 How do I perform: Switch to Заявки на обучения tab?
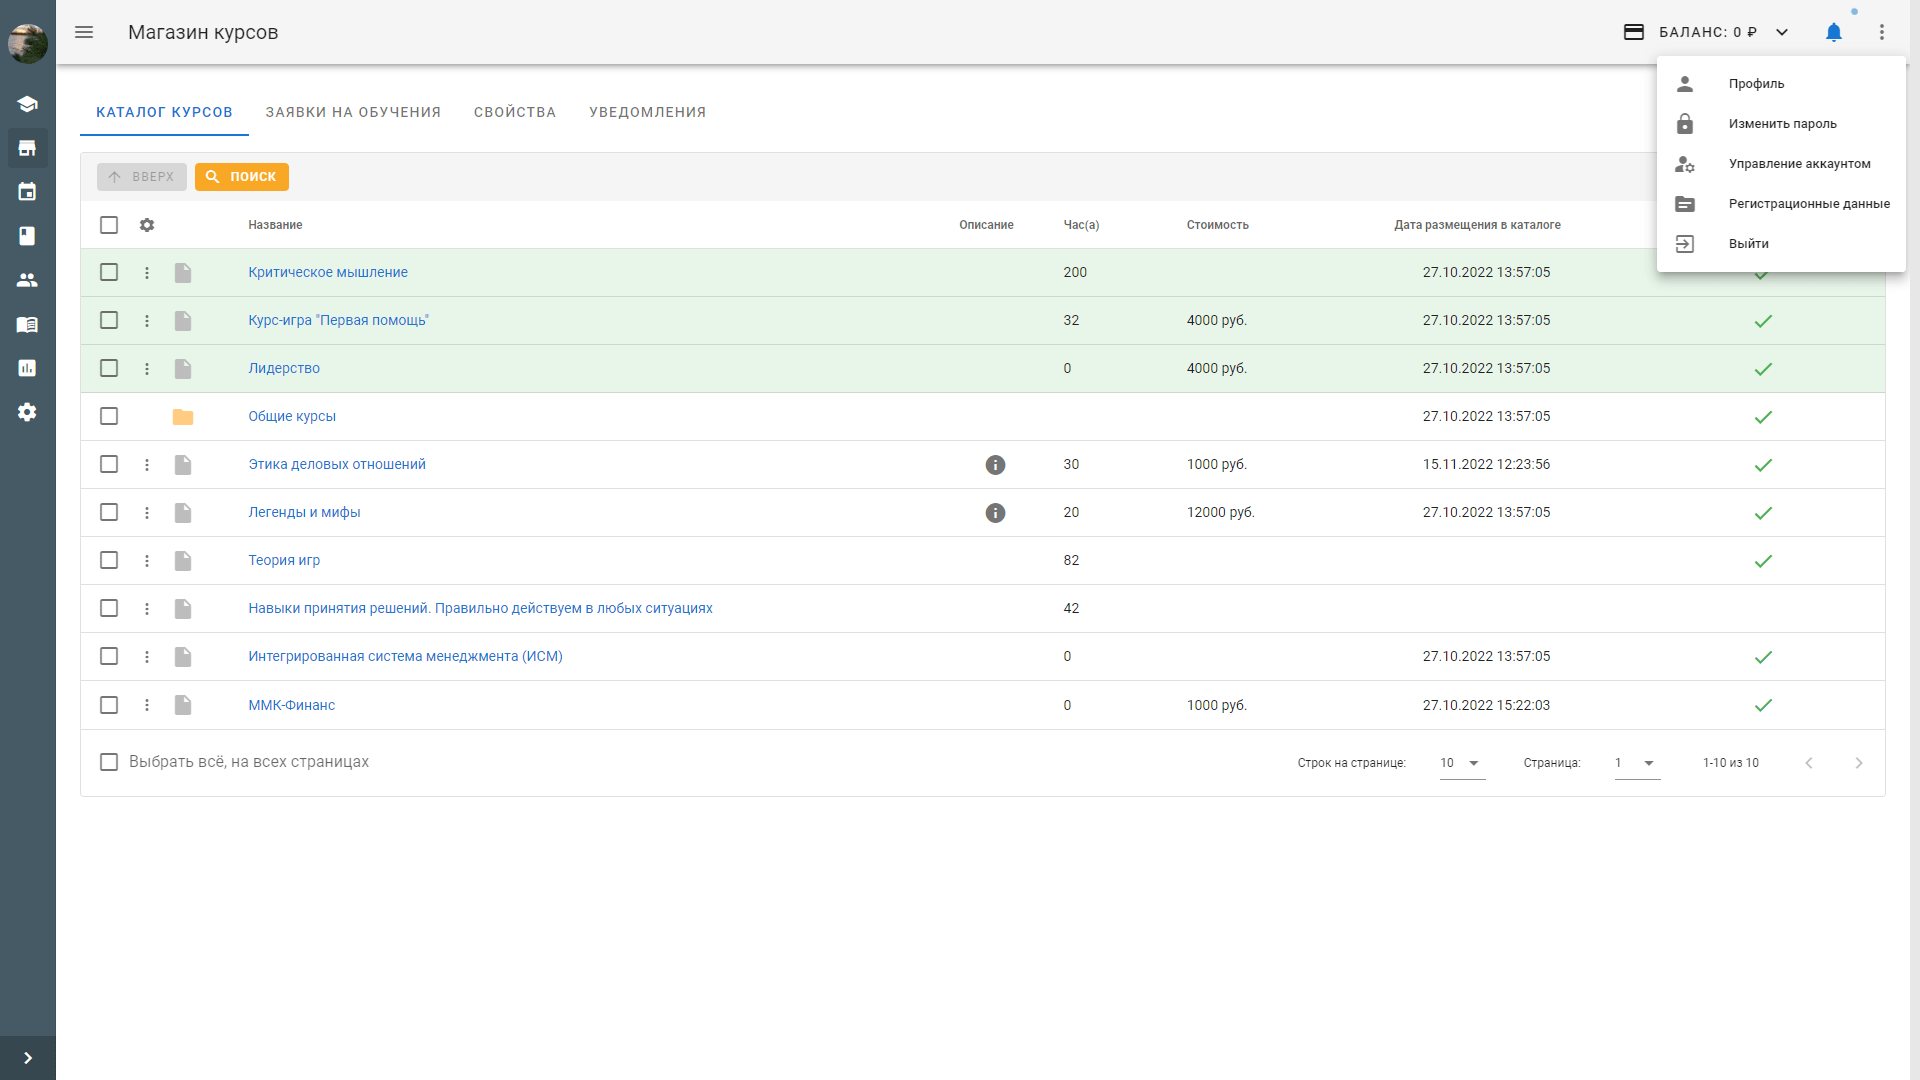(x=353, y=112)
